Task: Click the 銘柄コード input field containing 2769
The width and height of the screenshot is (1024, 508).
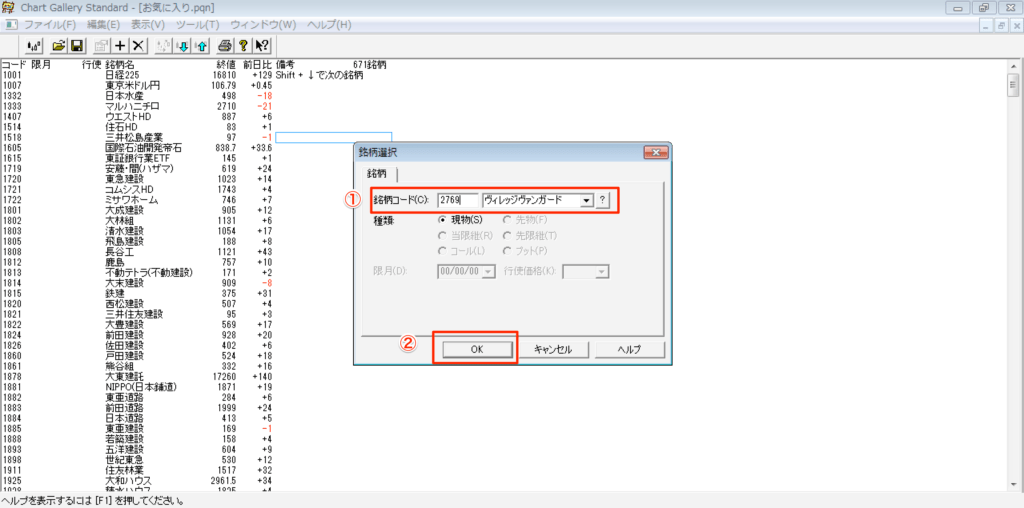Action: [459, 200]
